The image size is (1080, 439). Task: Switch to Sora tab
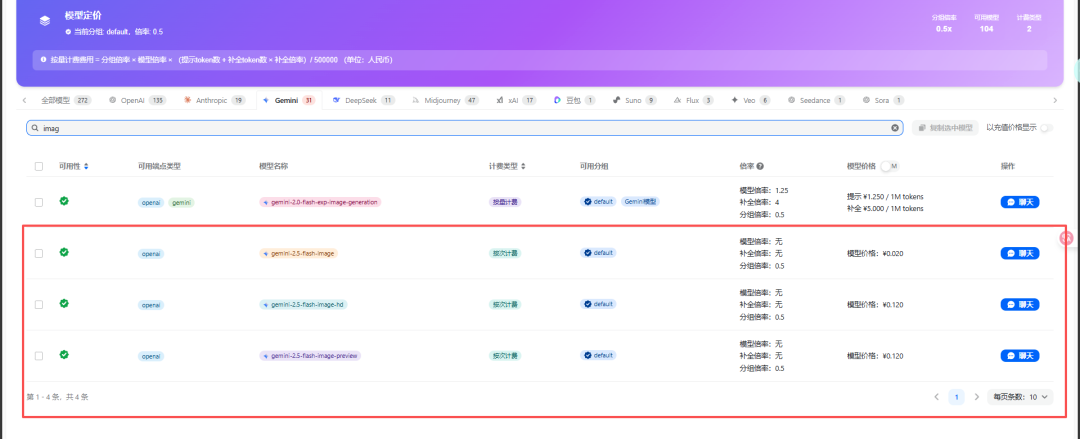point(883,100)
